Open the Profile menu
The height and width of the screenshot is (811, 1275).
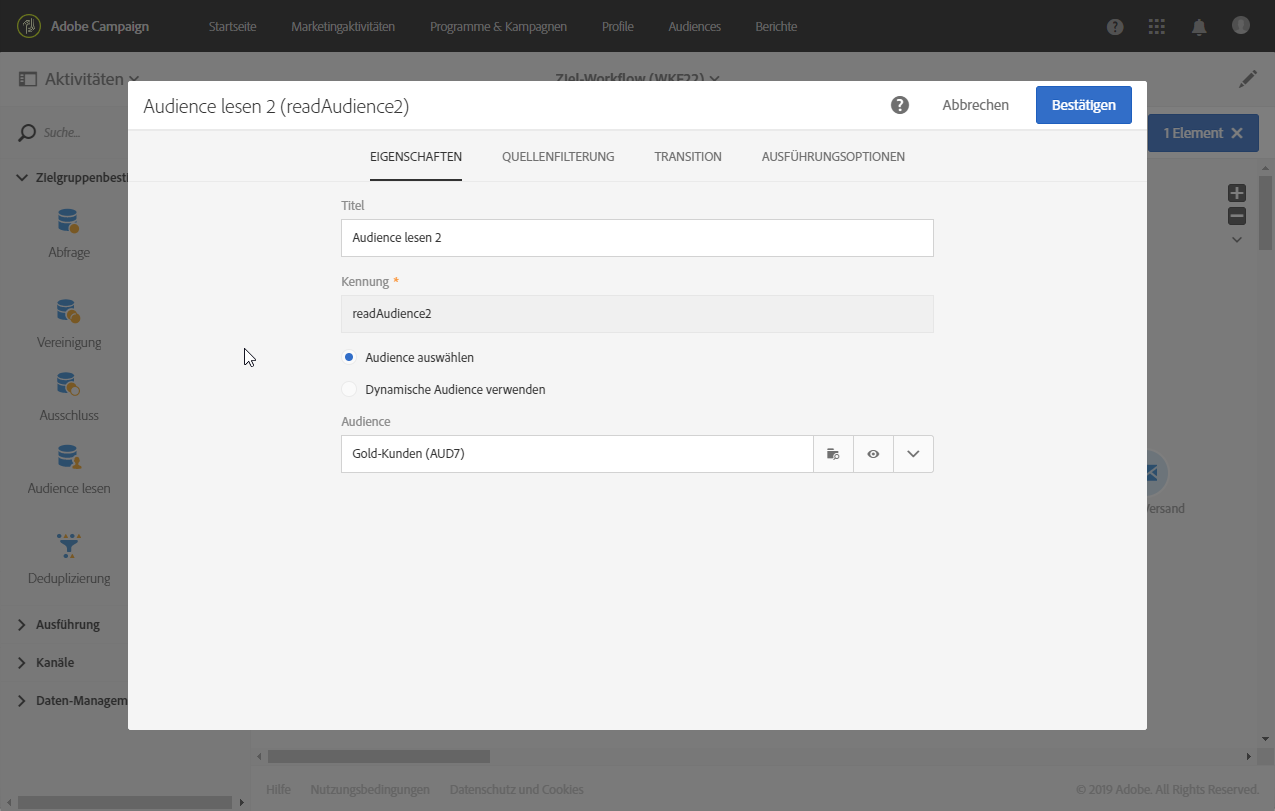[618, 27]
